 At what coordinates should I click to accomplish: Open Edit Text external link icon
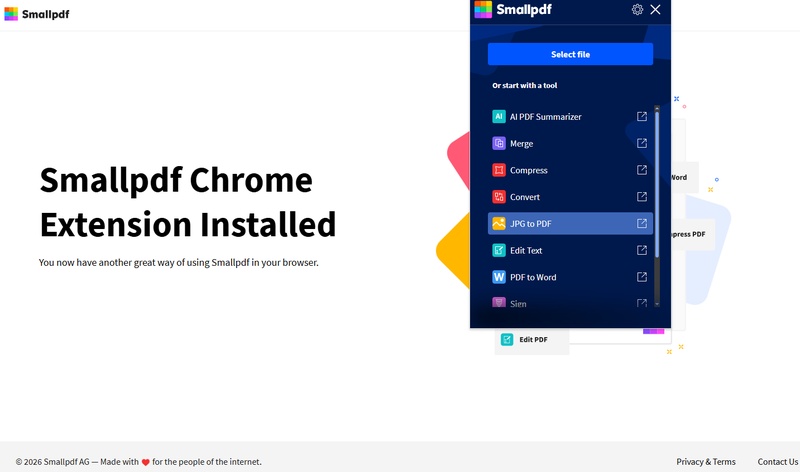click(642, 250)
